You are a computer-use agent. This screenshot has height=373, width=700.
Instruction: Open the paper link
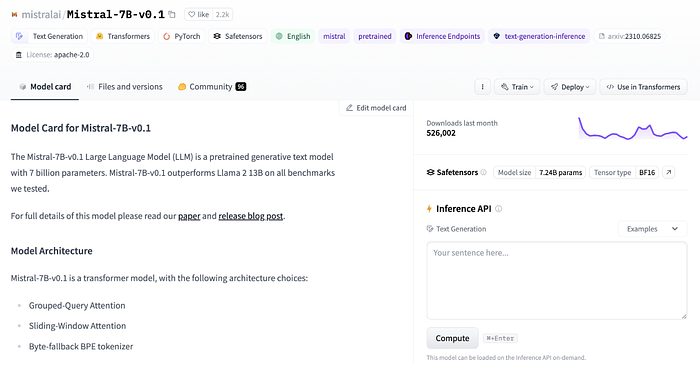(x=189, y=216)
